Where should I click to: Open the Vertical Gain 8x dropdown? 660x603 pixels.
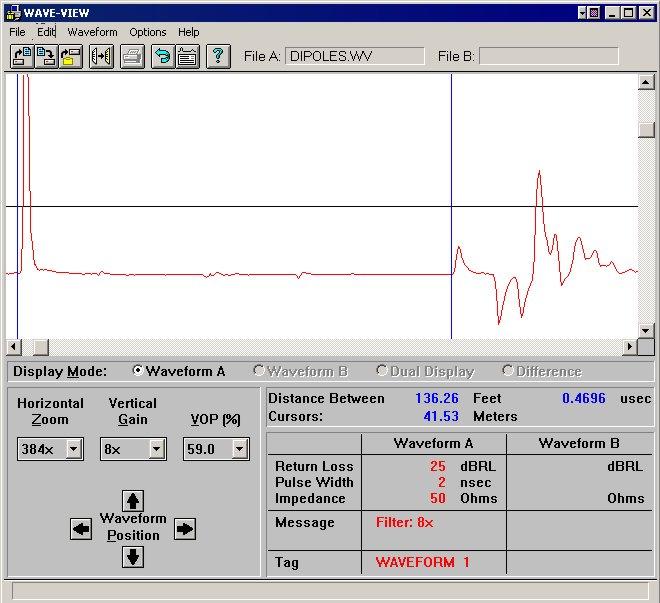[x=156, y=449]
